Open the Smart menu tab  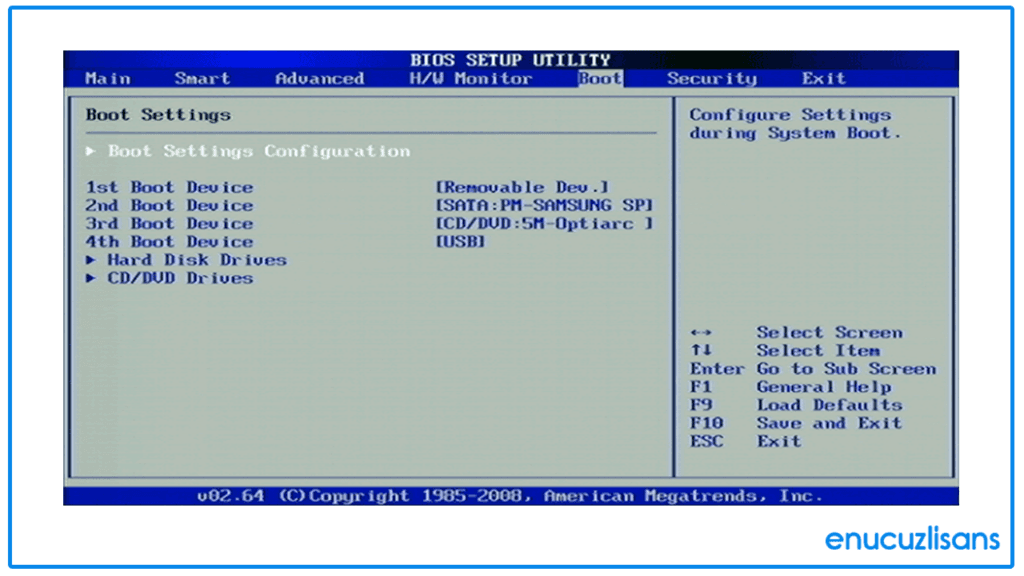coord(202,78)
